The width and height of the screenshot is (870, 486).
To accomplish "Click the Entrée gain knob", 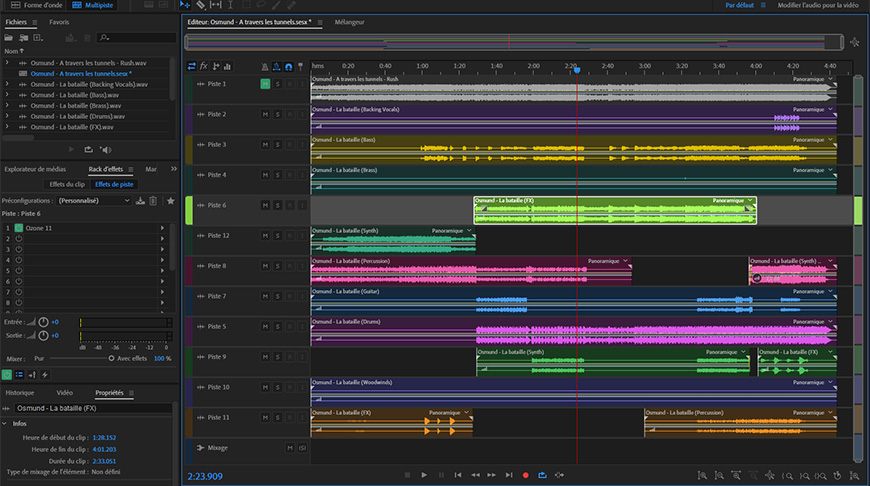I will 43,322.
